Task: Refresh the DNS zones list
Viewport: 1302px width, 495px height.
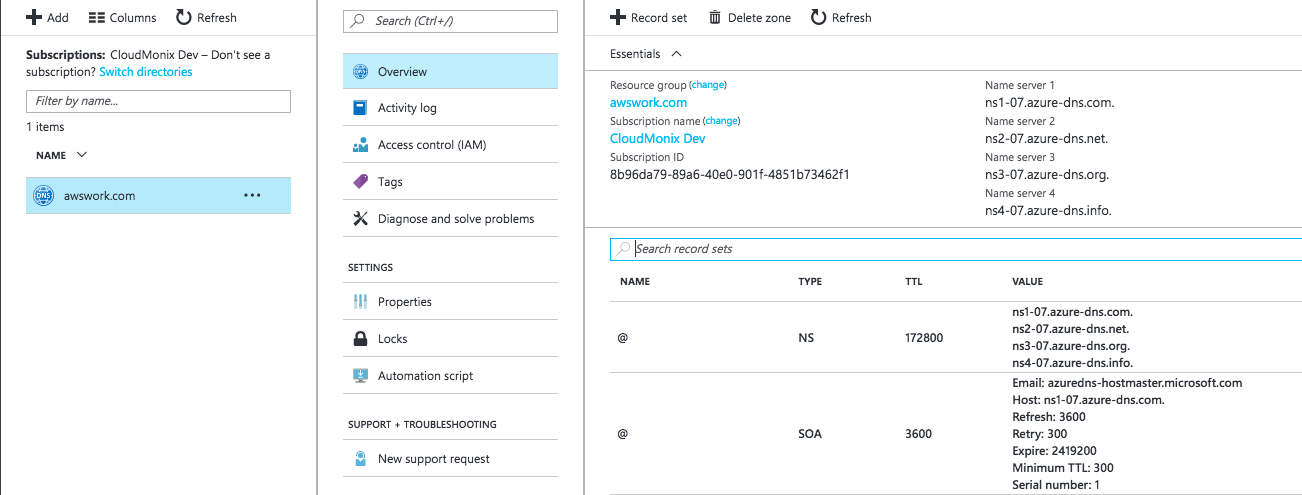Action: (206, 17)
